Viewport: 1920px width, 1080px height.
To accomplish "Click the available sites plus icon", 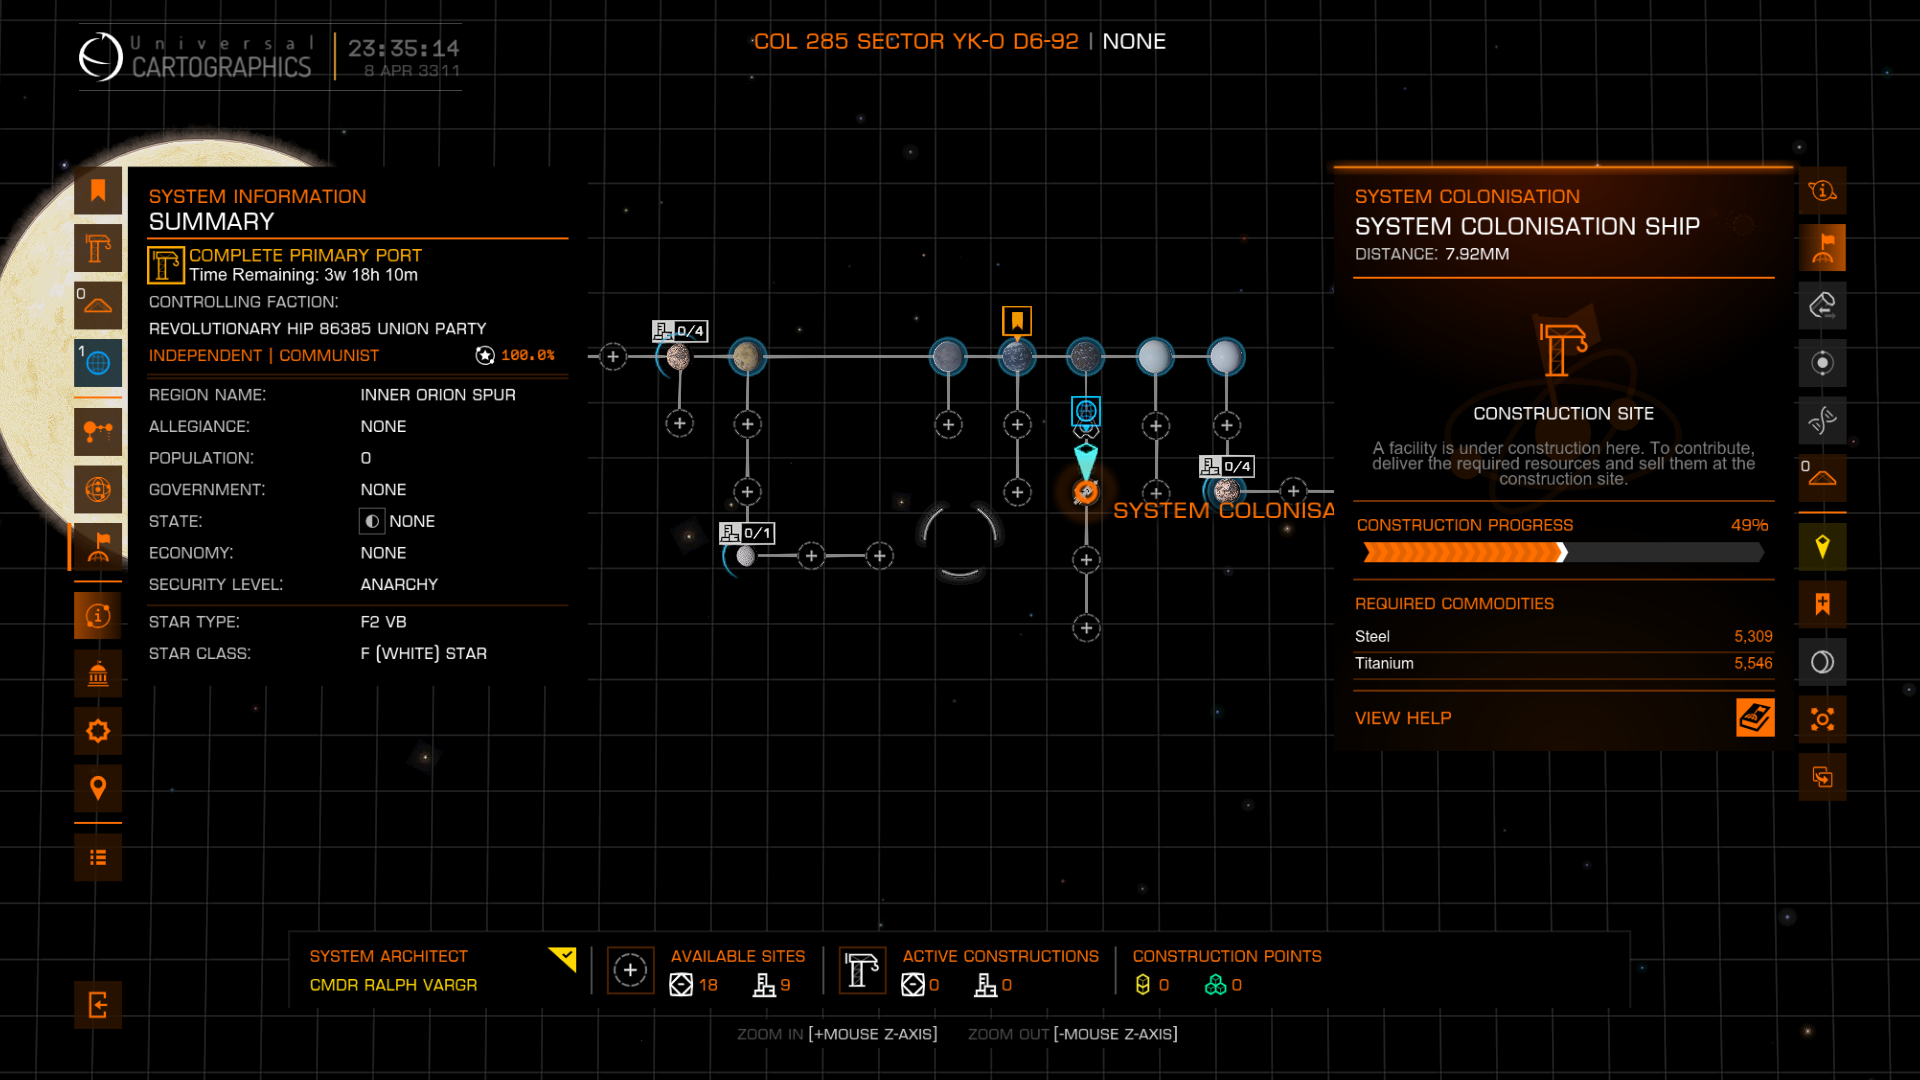I will [x=630, y=970].
